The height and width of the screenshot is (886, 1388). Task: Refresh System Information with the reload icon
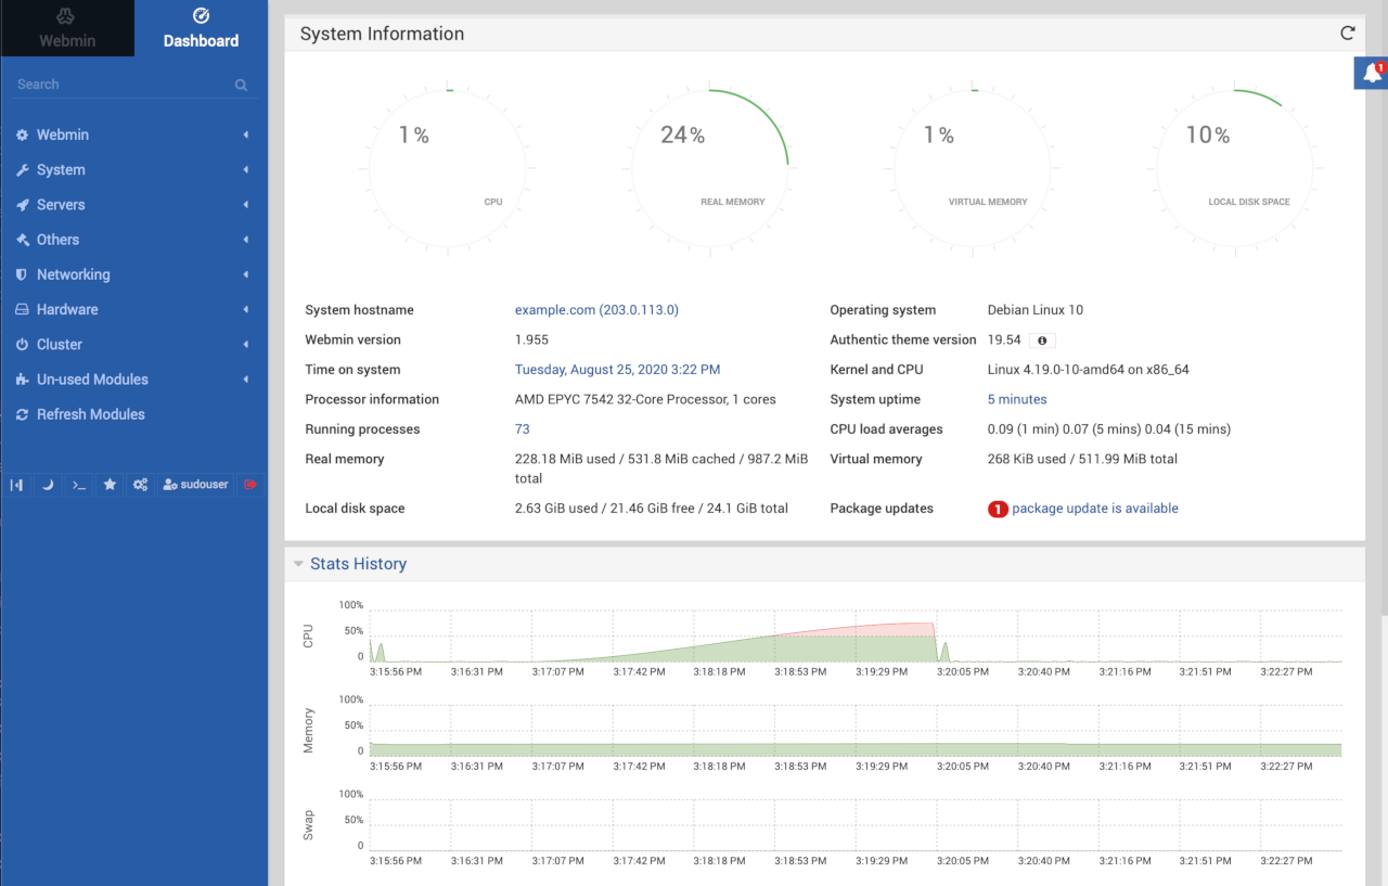[1348, 32]
